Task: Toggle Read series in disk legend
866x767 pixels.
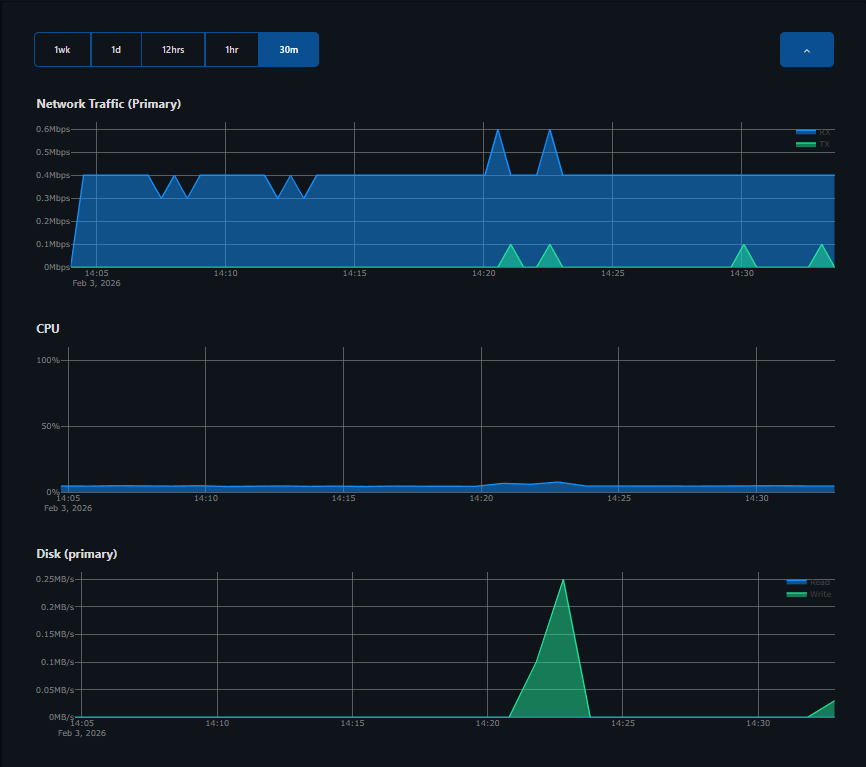Action: (809, 582)
